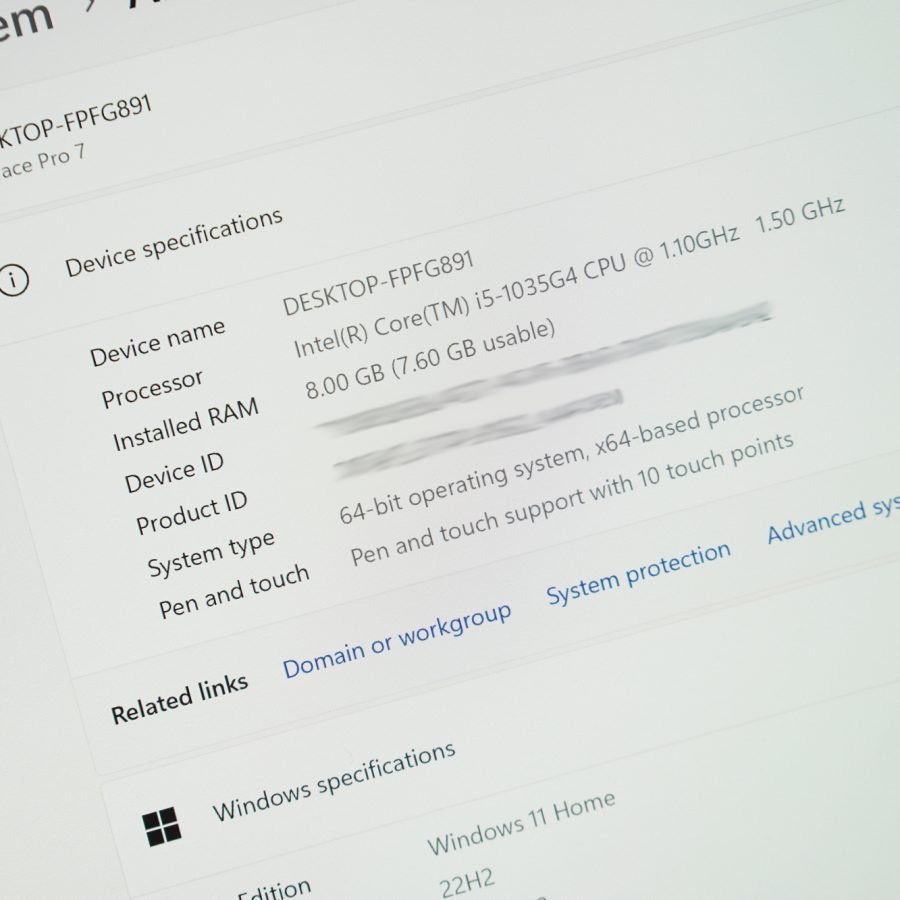
Task: Click the blurred Product ID value
Action: click(x=478, y=433)
